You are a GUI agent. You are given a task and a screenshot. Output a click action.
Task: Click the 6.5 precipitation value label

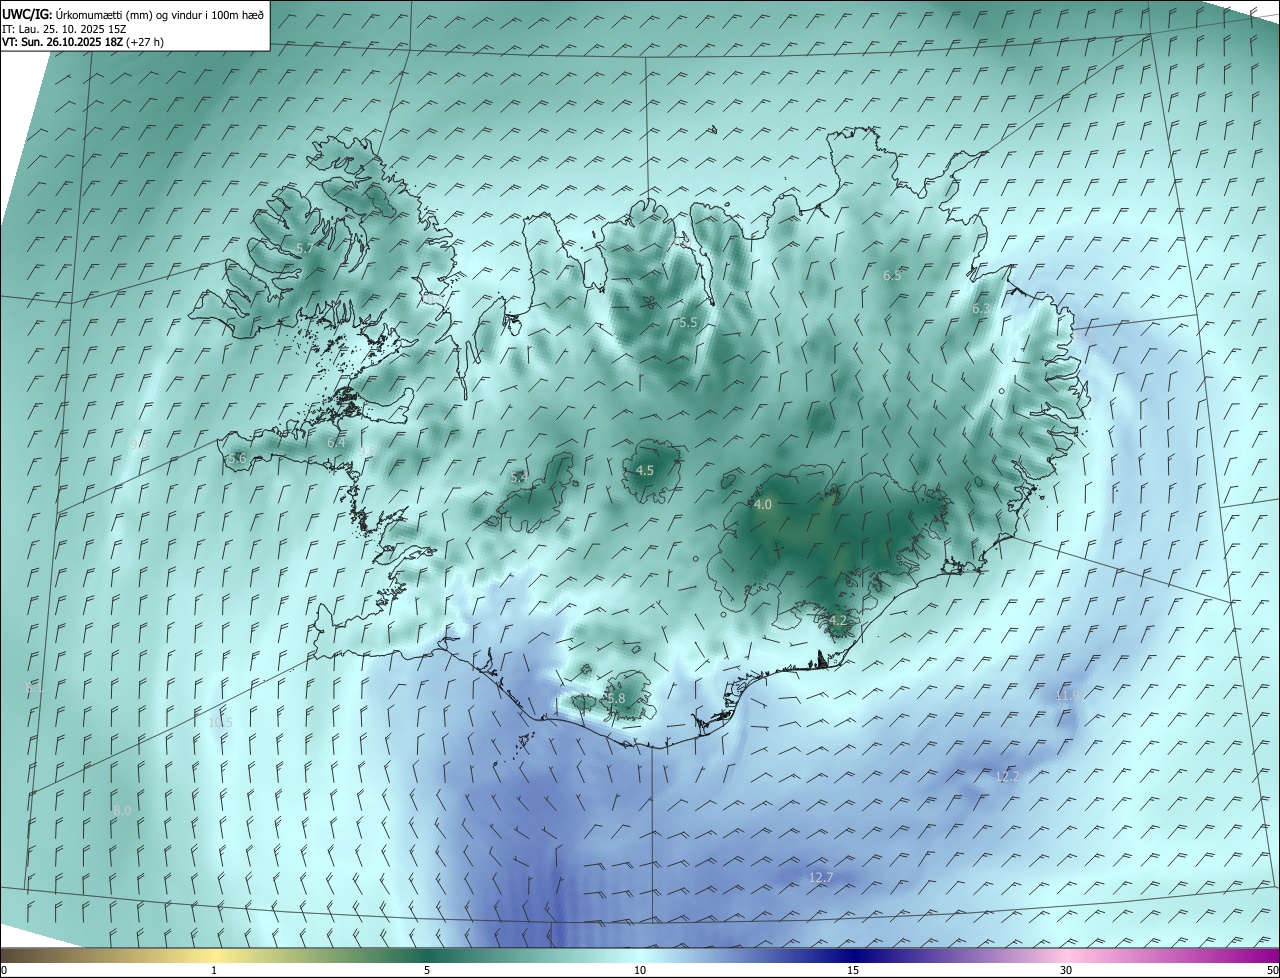(892, 275)
